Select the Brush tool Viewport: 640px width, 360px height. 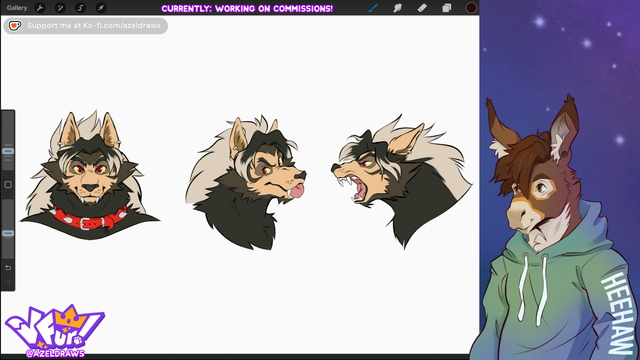coord(373,8)
